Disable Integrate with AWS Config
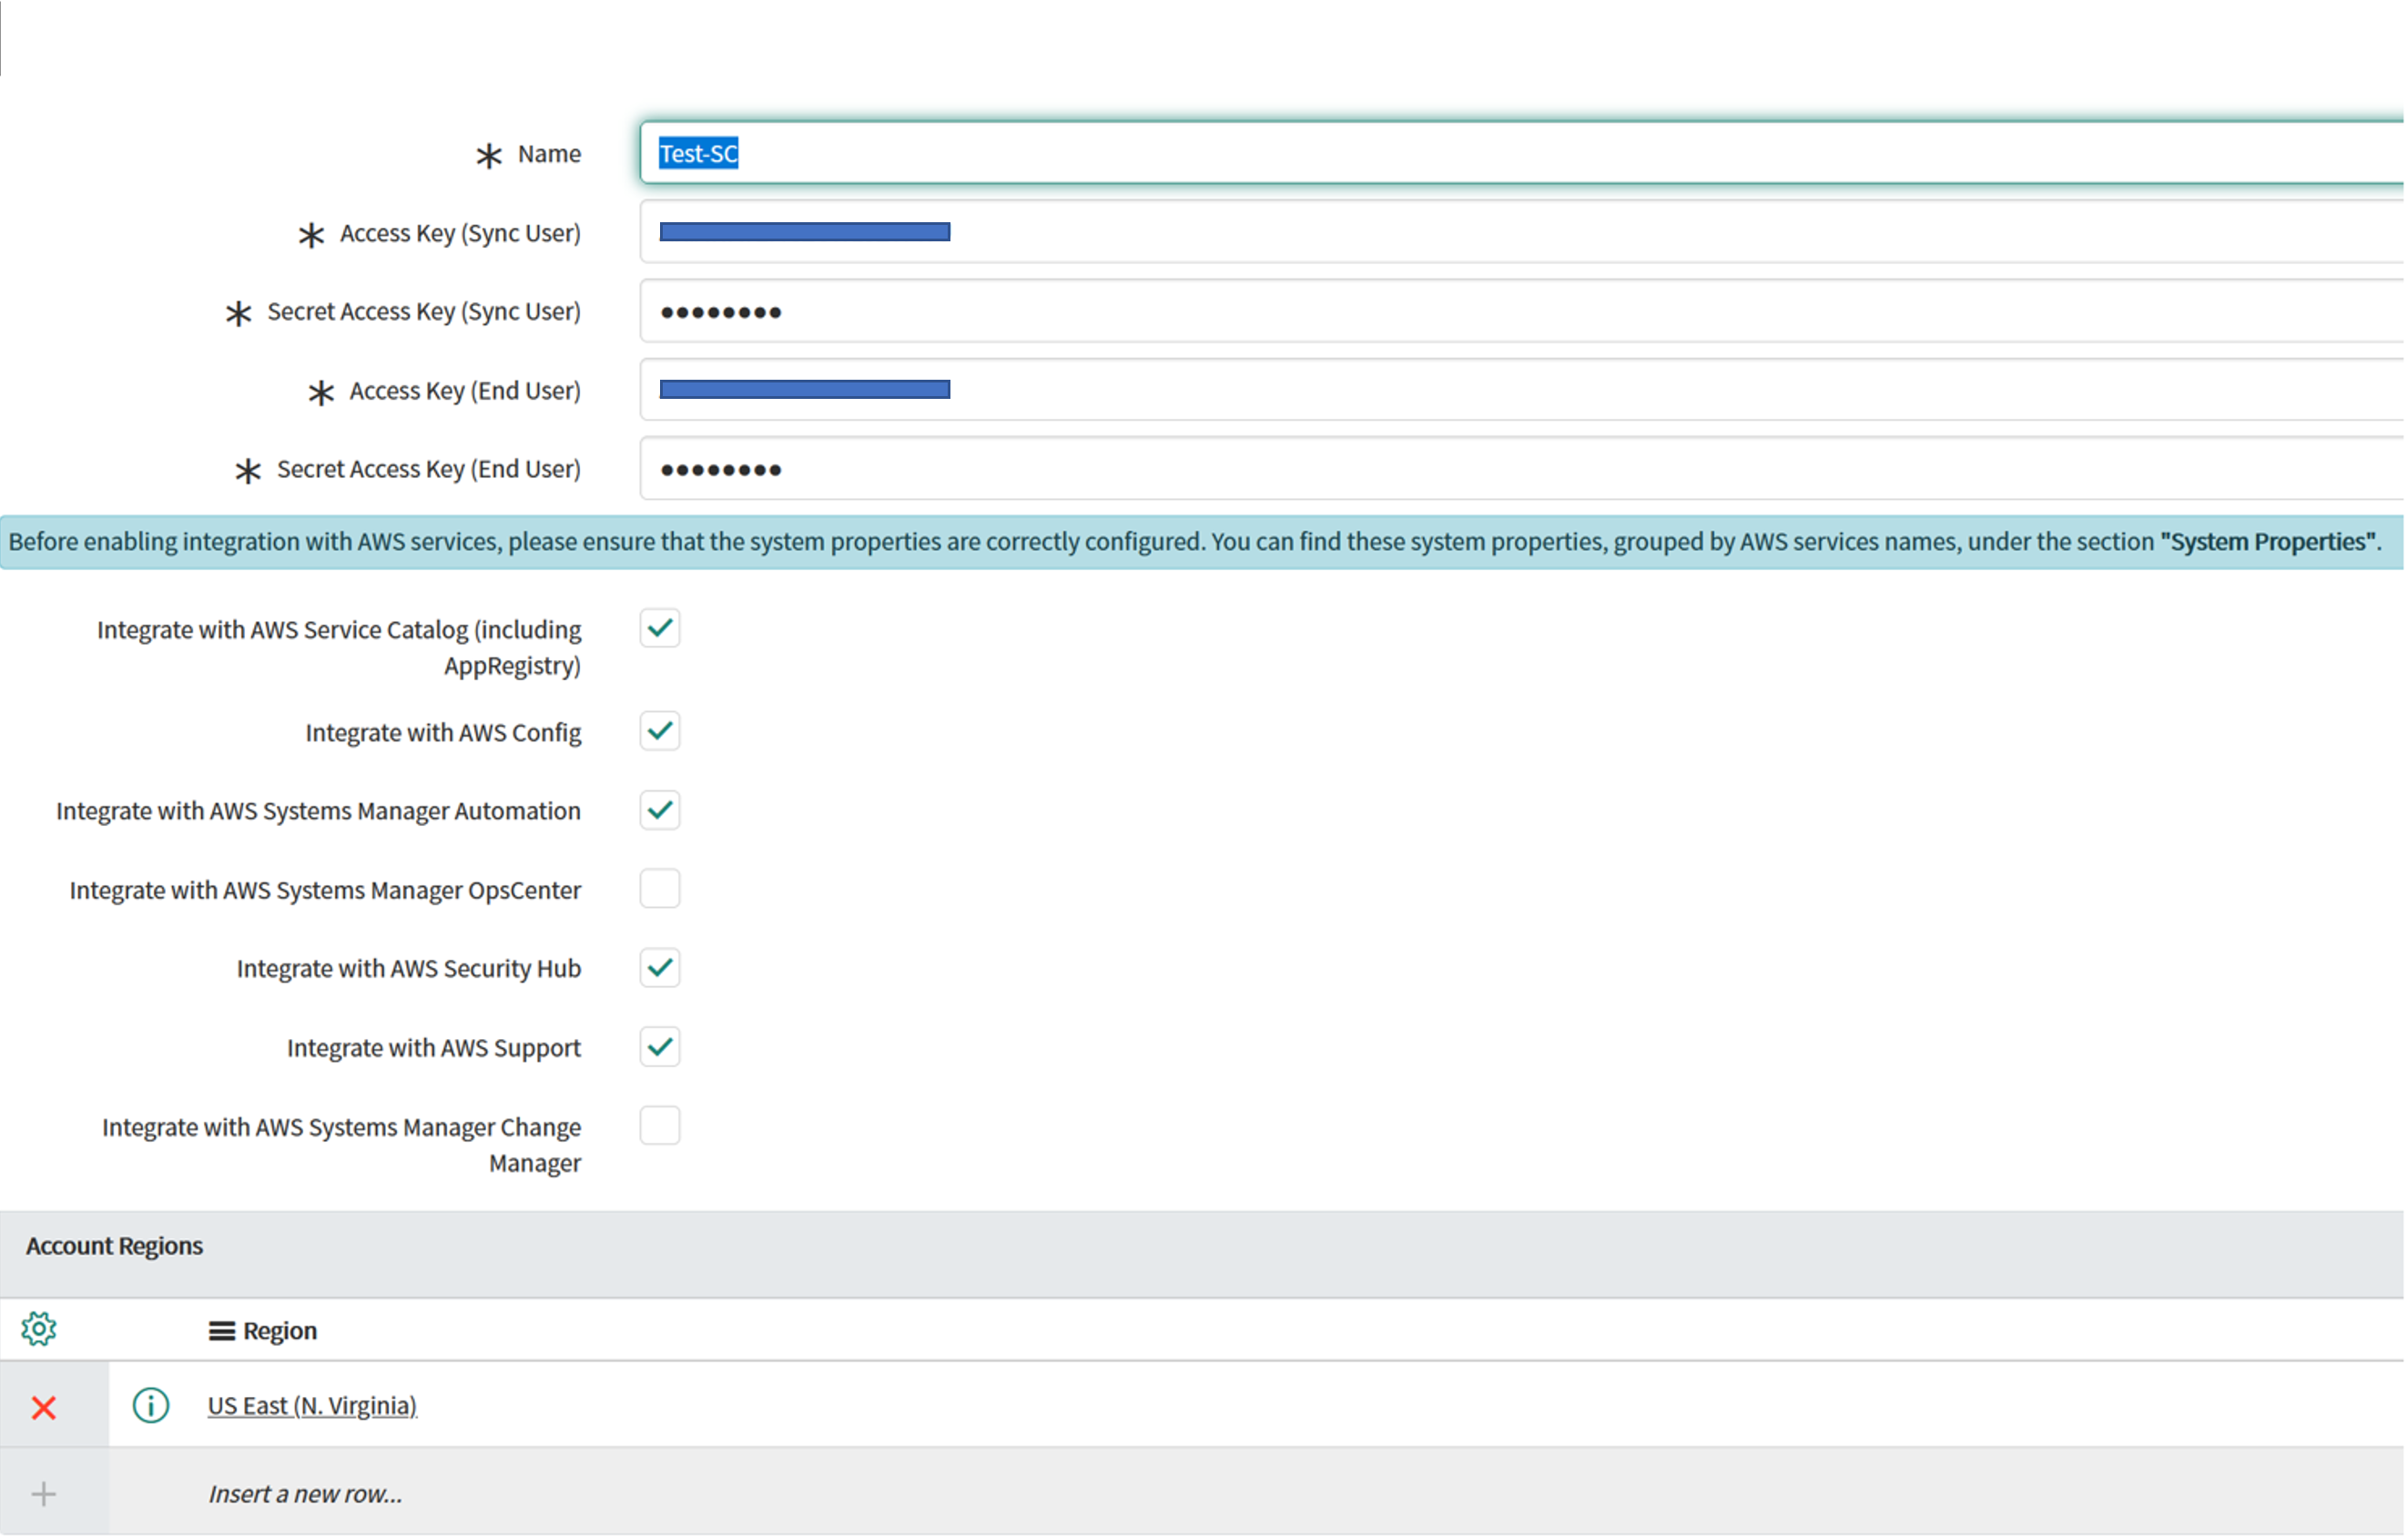The height and width of the screenshot is (1539, 2408). (659, 731)
